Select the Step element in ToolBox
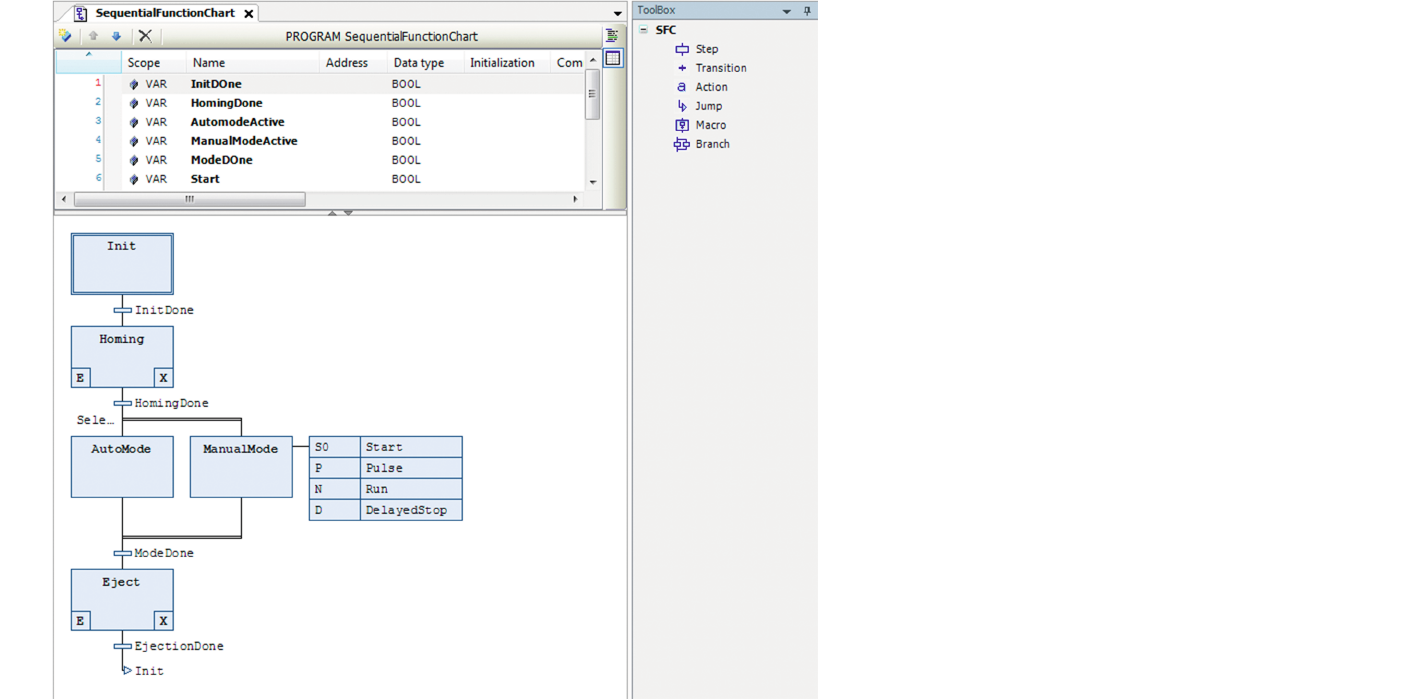This screenshot has width=1401, height=700. pyautogui.click(x=706, y=49)
